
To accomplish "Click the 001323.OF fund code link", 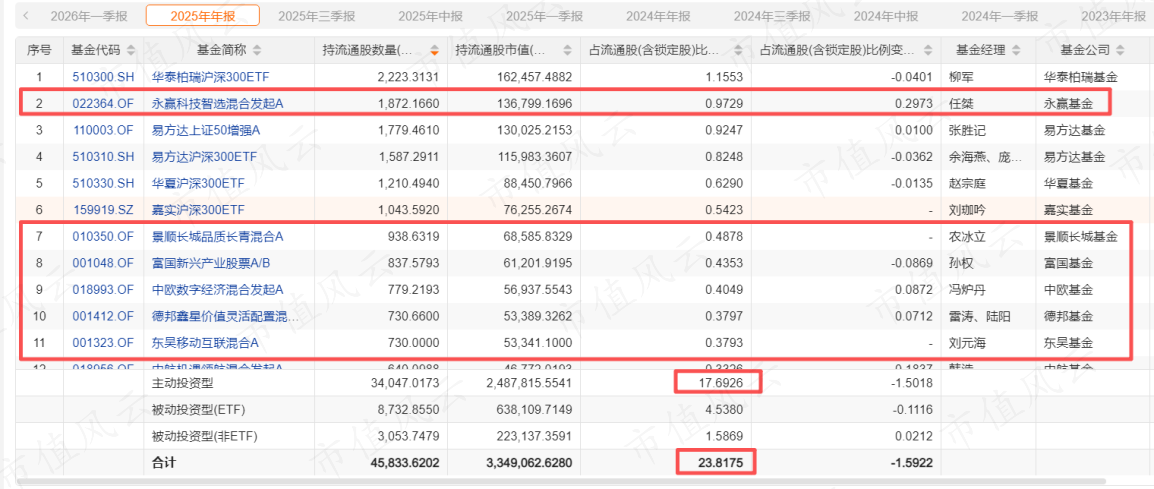I will (x=102, y=343).
